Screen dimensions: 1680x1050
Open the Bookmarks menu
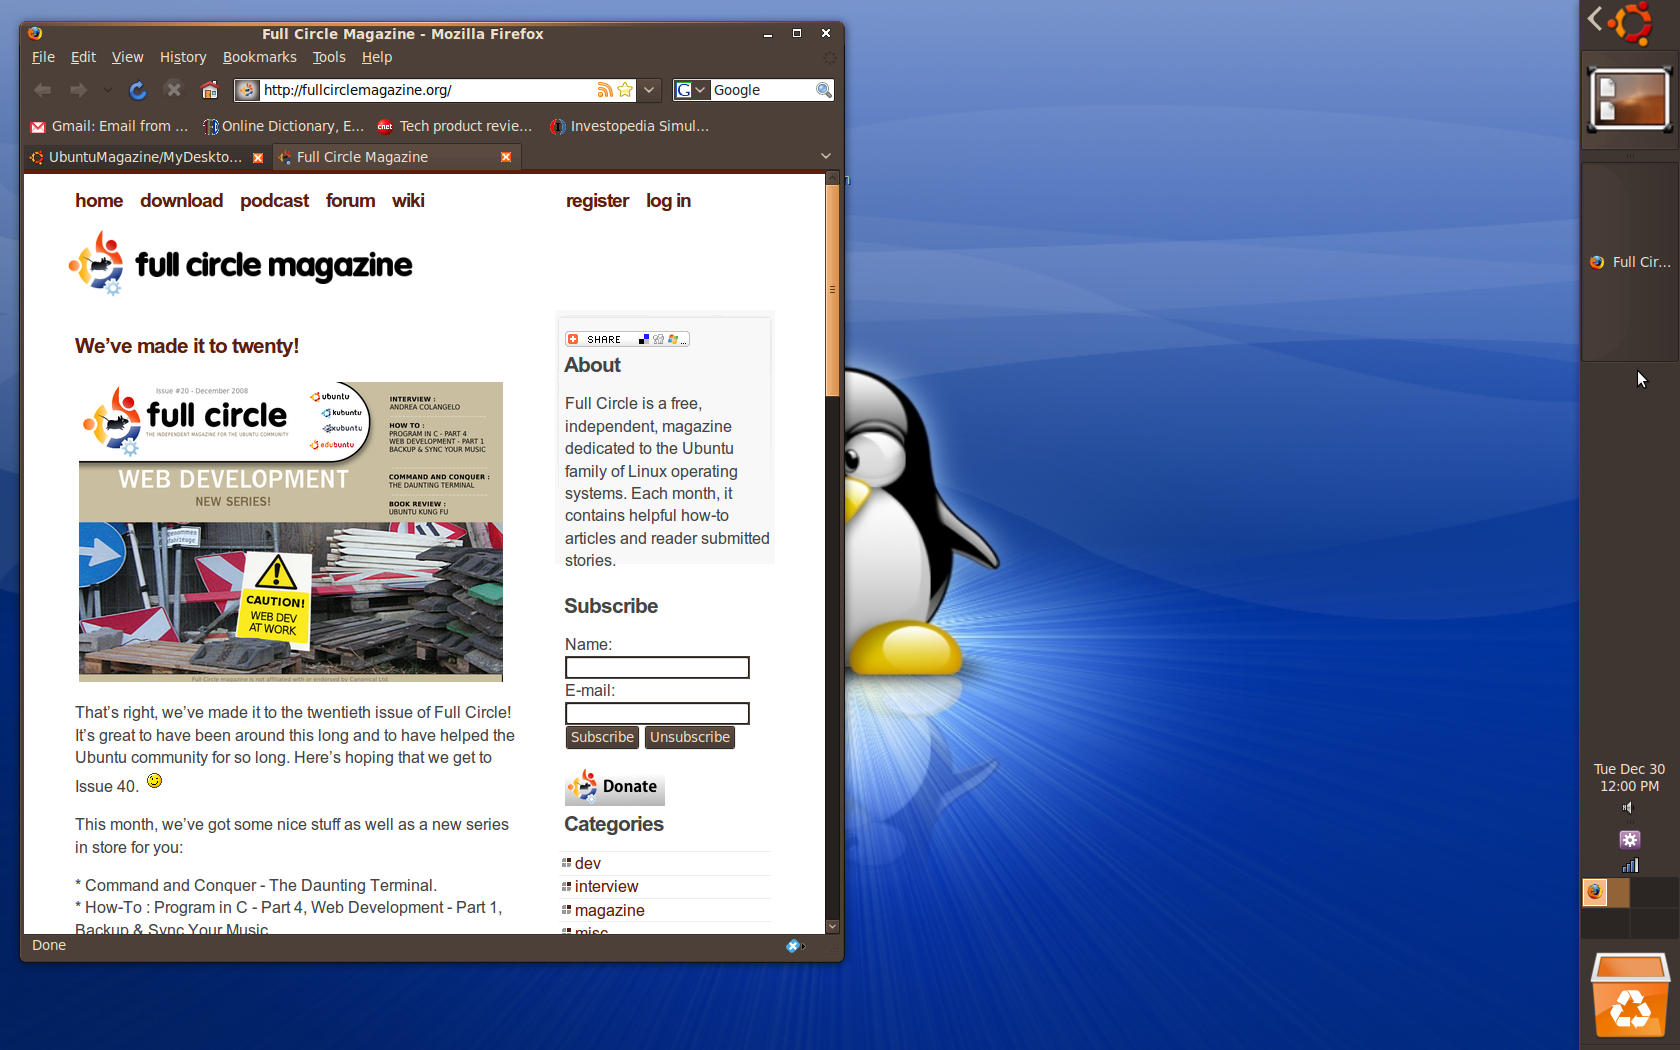tap(259, 57)
